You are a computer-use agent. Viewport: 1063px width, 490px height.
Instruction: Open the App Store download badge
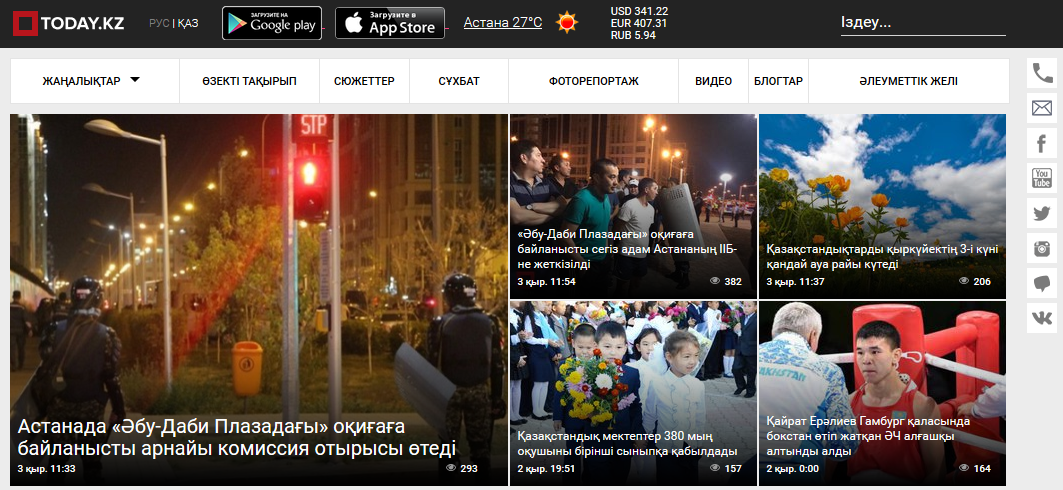coord(390,23)
